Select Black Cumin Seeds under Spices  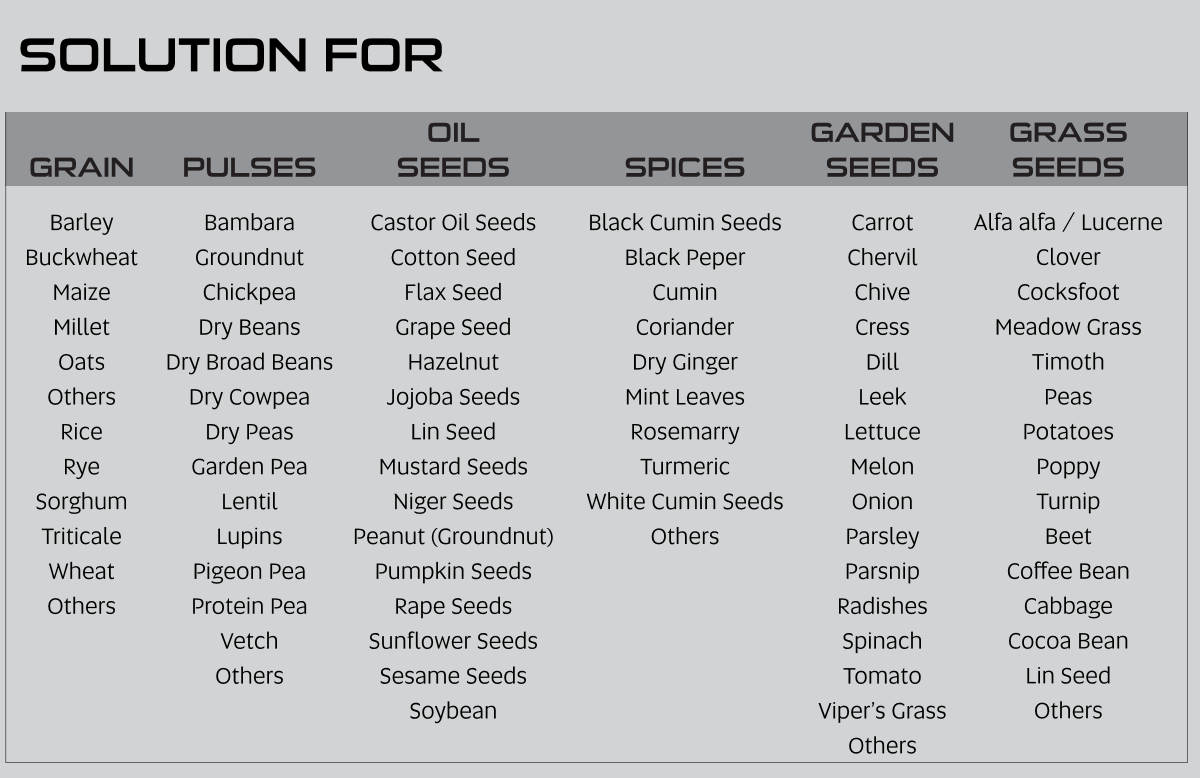pos(685,222)
